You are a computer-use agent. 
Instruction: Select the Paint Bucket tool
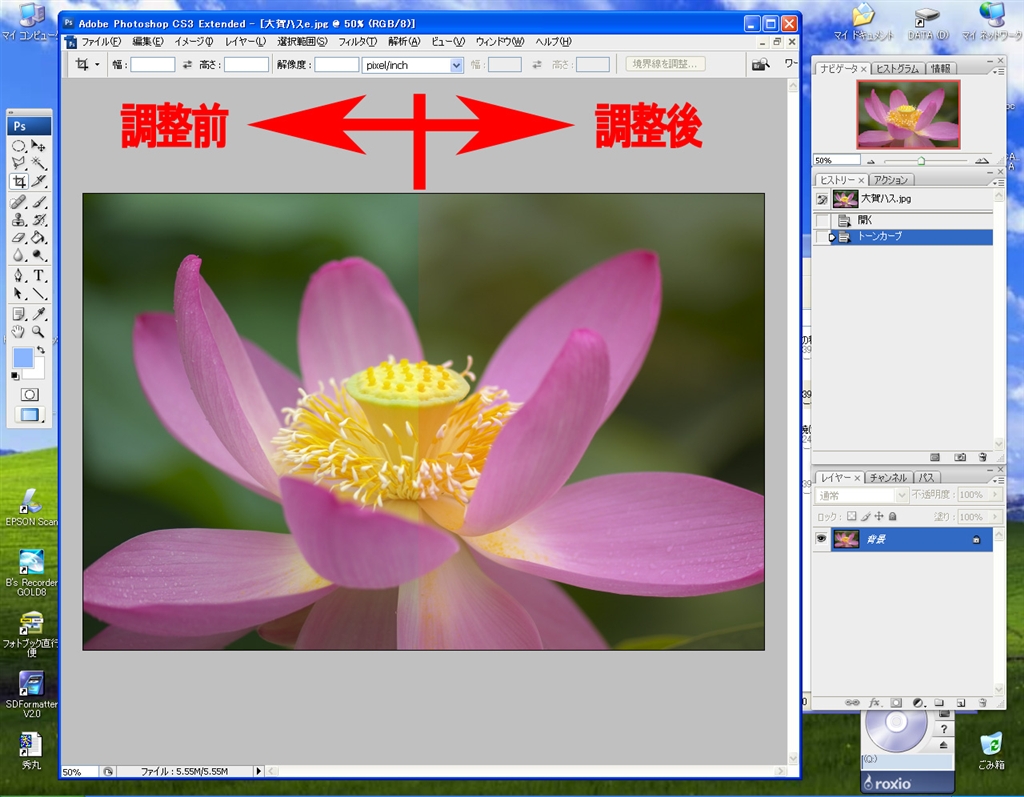(39, 237)
